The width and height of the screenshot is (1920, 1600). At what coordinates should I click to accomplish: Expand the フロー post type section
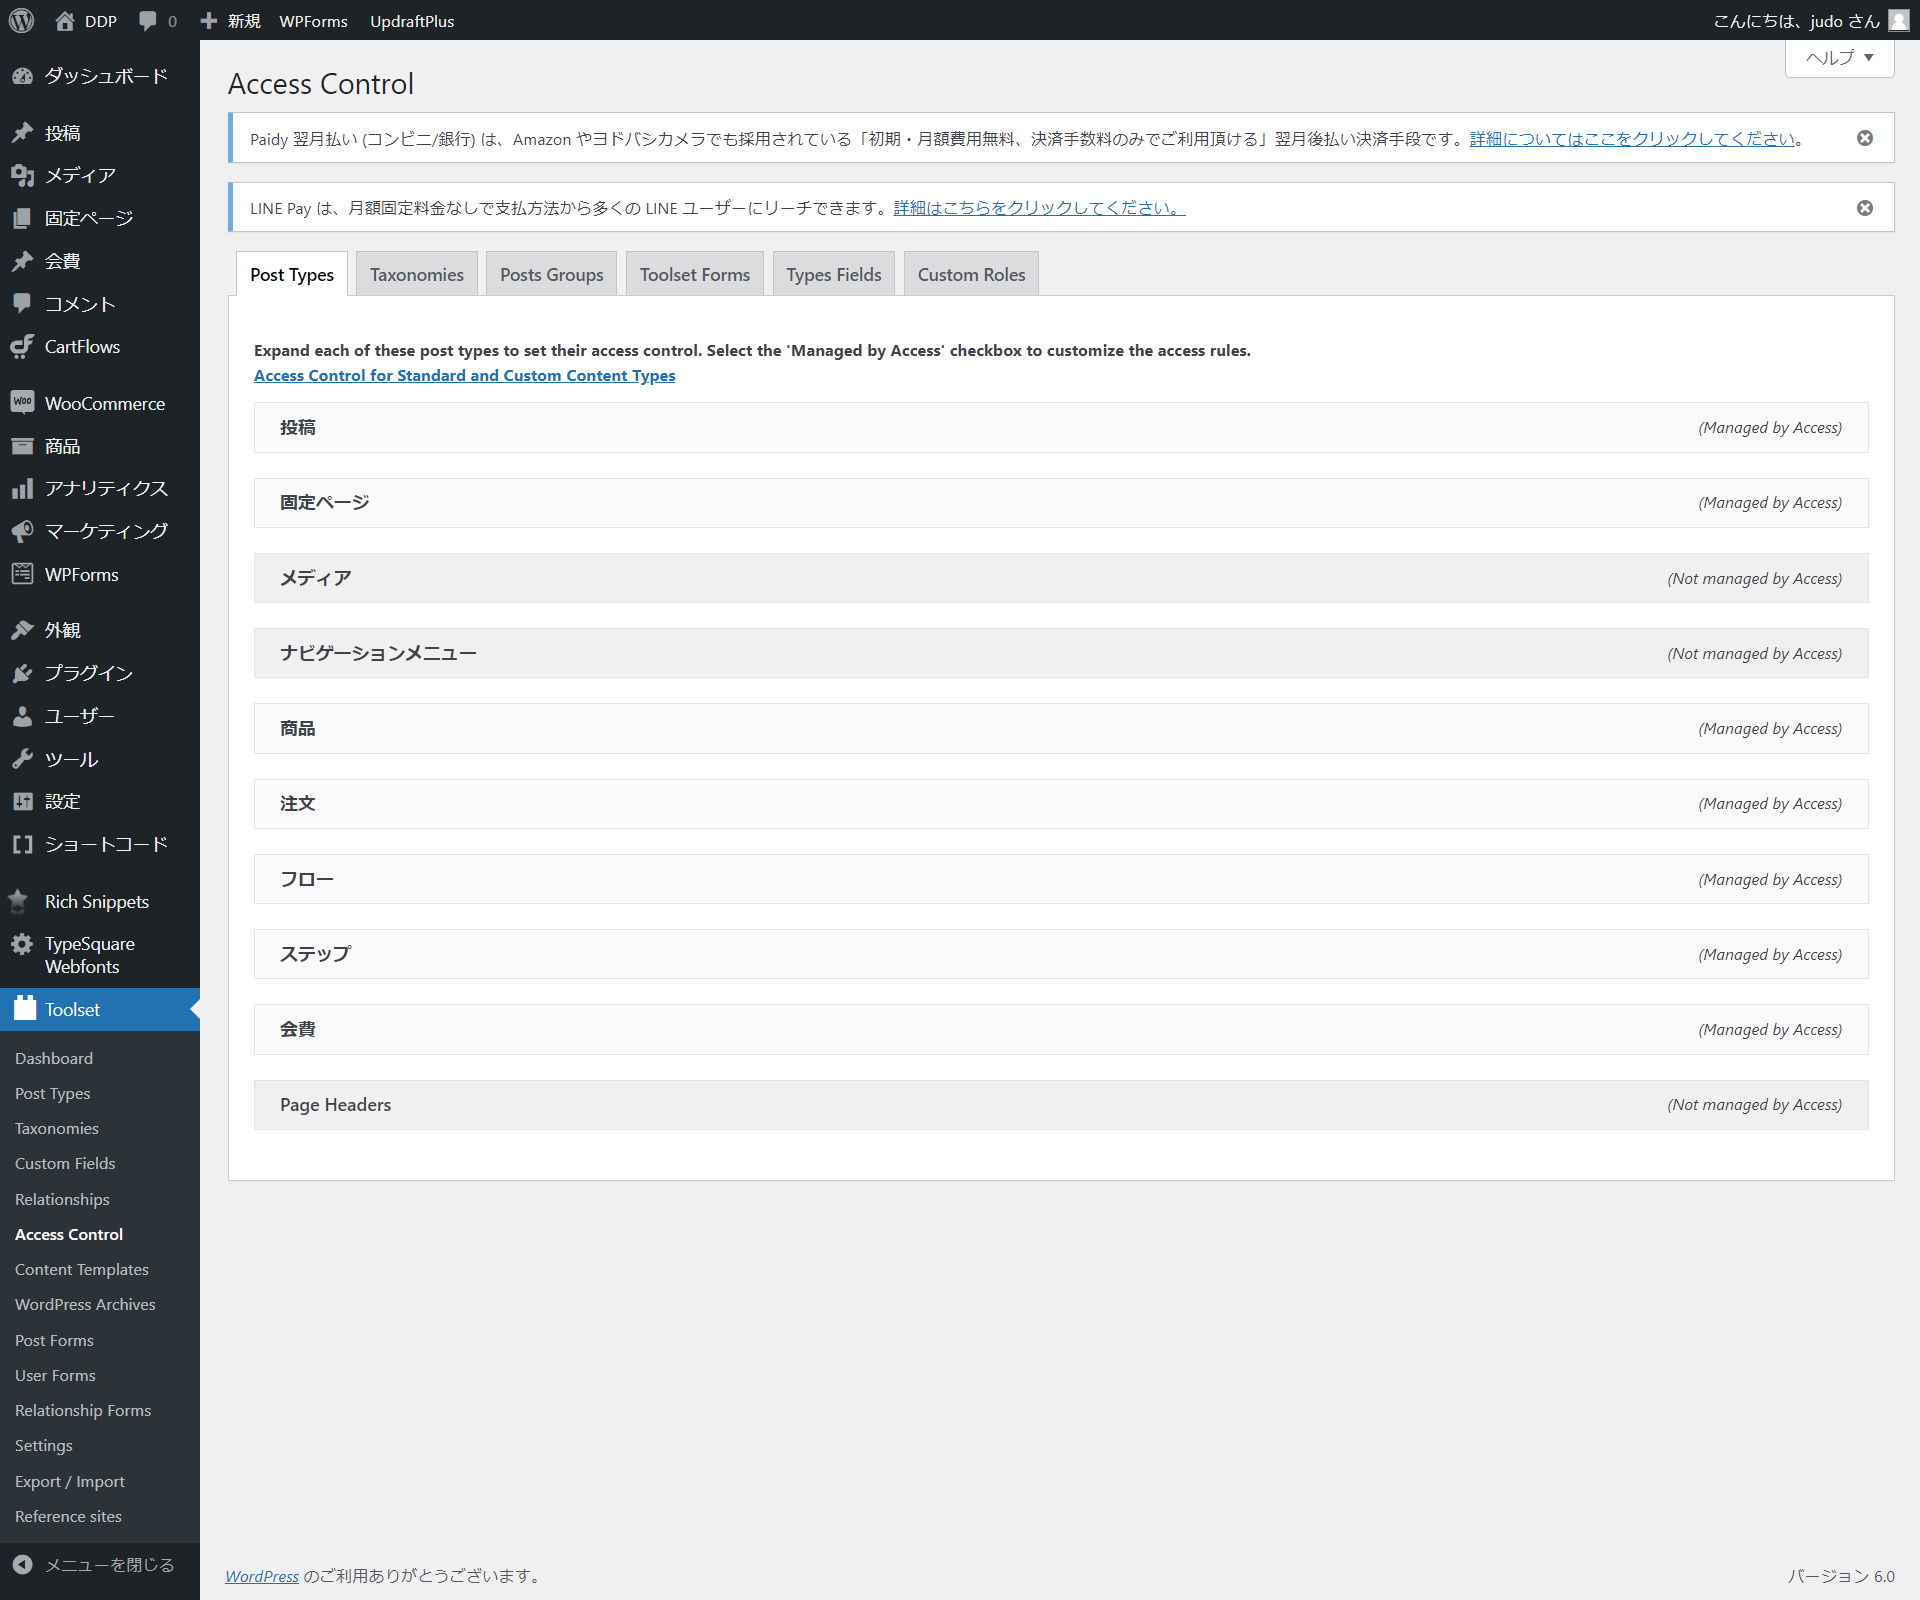(1061, 879)
